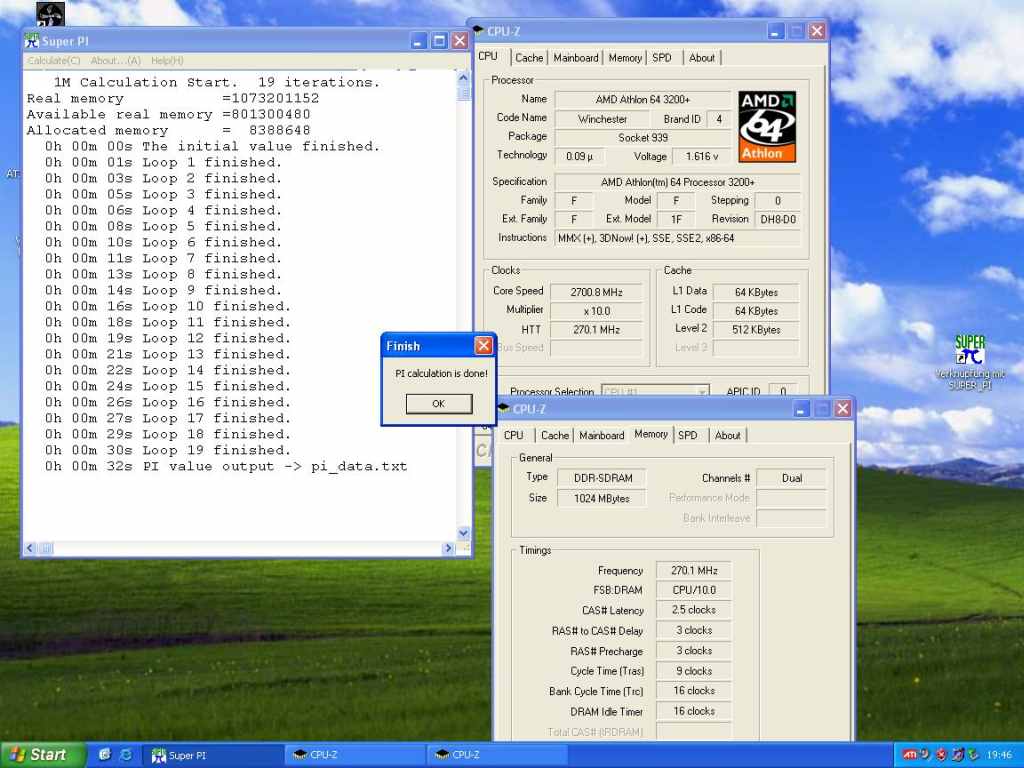Click the Specification field in CPU-Z
Image resolution: width=1024 pixels, height=768 pixels.
pos(677,182)
